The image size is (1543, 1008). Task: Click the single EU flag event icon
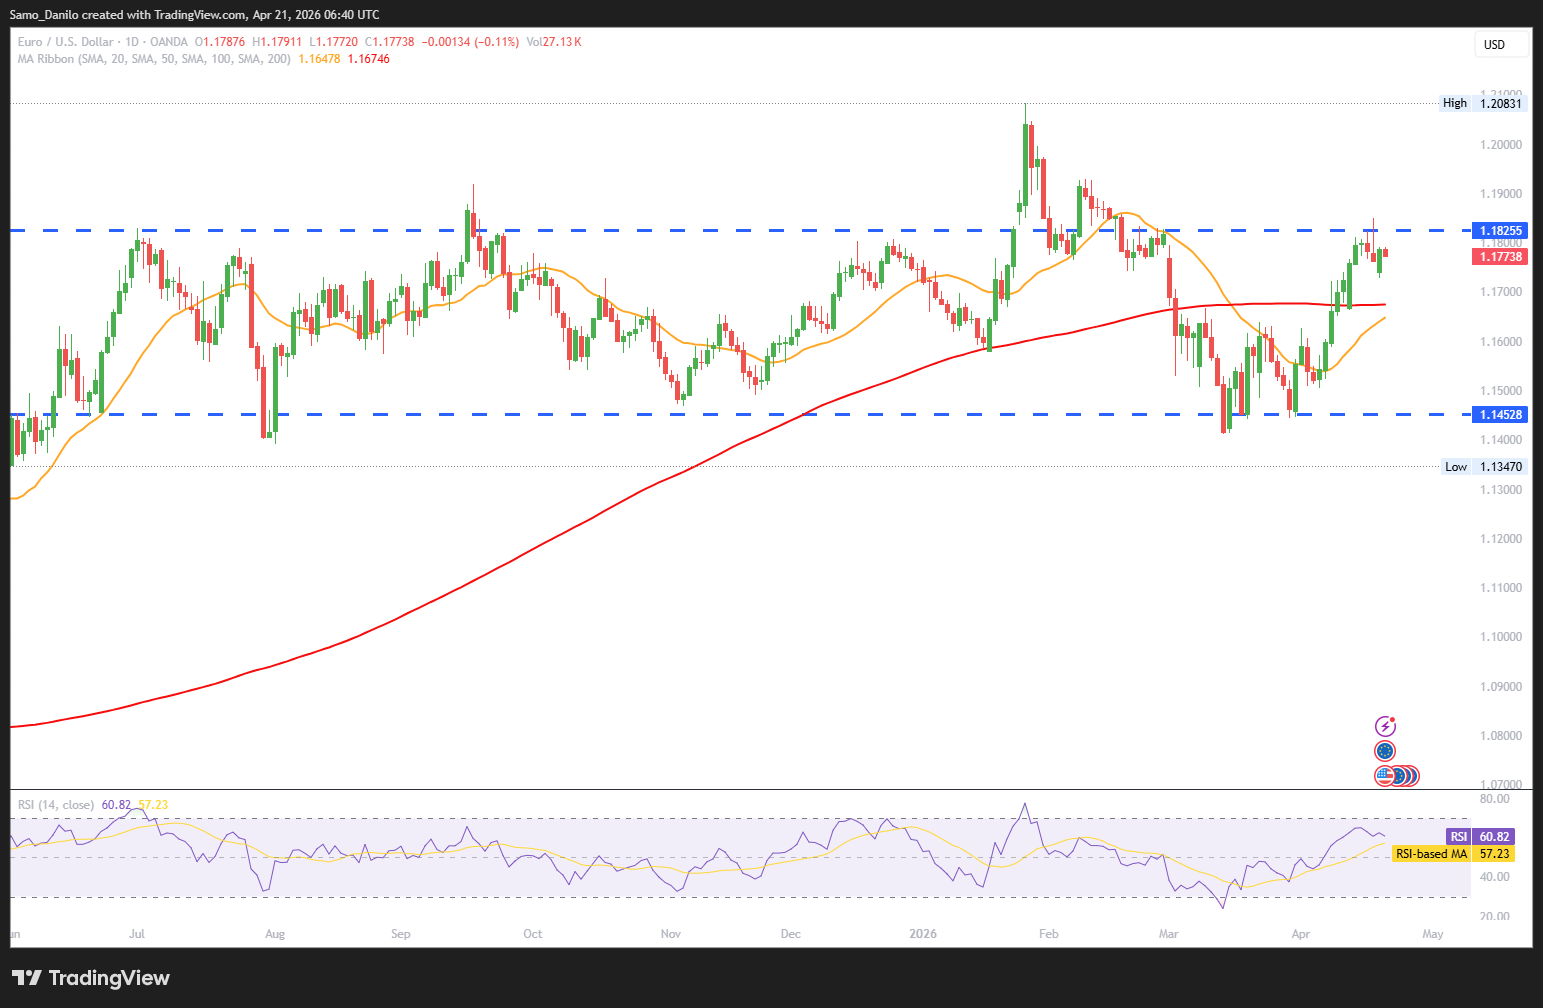tap(1385, 751)
